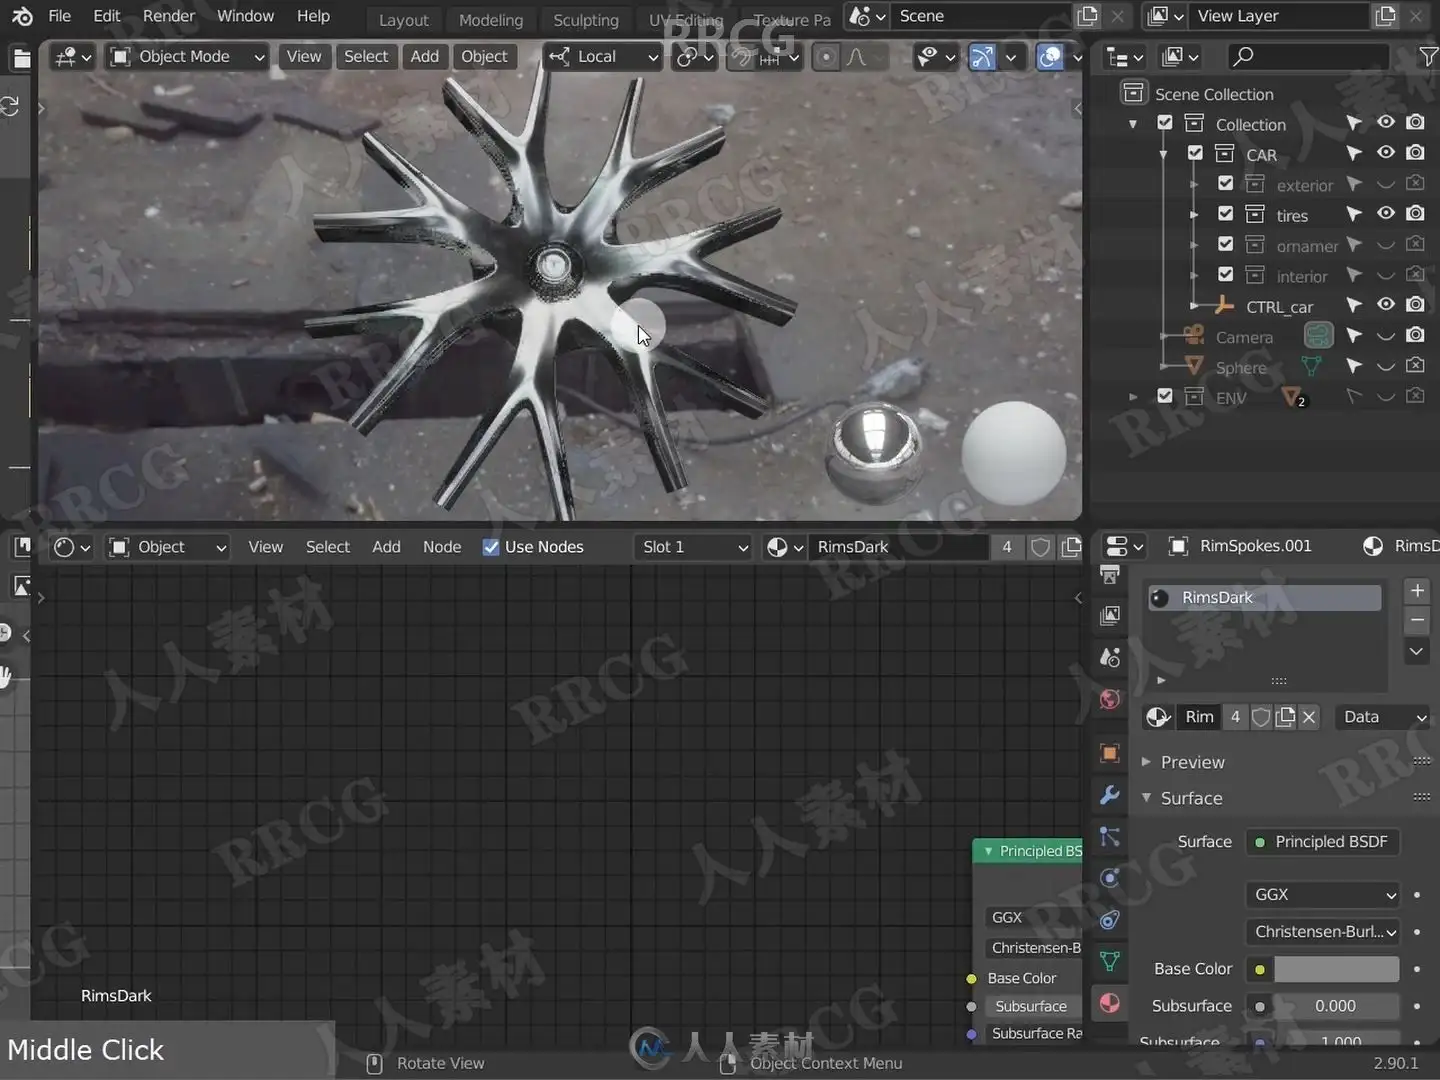Duplicate RimsDark material in node header
The image size is (1440, 1080).
(x=1072, y=547)
